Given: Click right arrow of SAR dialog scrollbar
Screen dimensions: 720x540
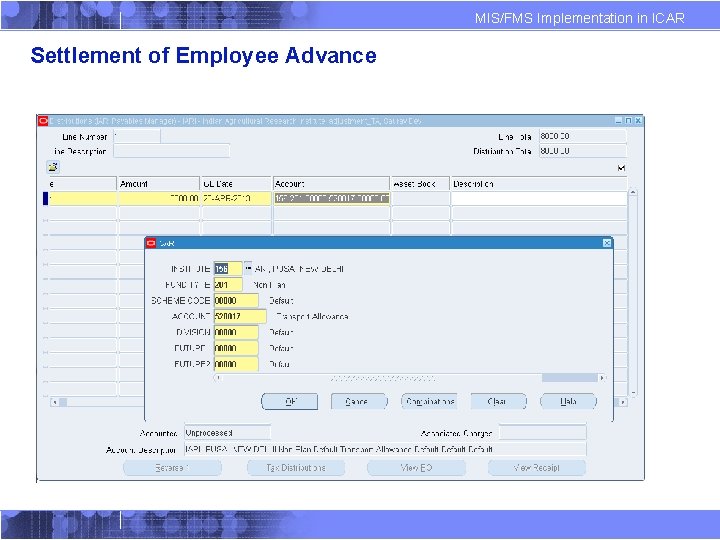Looking at the screenshot, I should pos(602,378).
